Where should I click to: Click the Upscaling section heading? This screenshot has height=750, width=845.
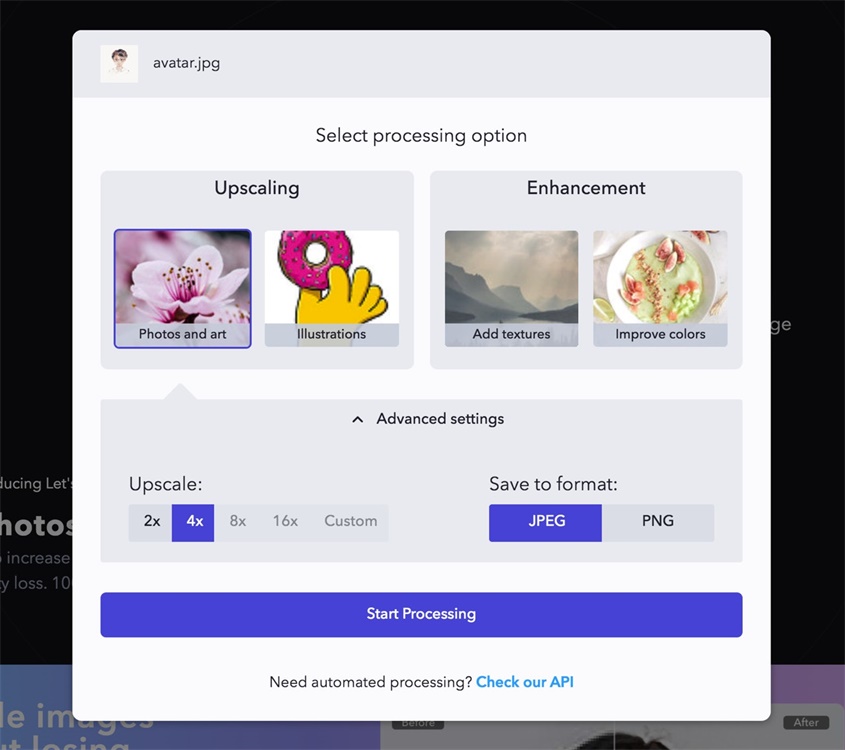[x=257, y=188]
